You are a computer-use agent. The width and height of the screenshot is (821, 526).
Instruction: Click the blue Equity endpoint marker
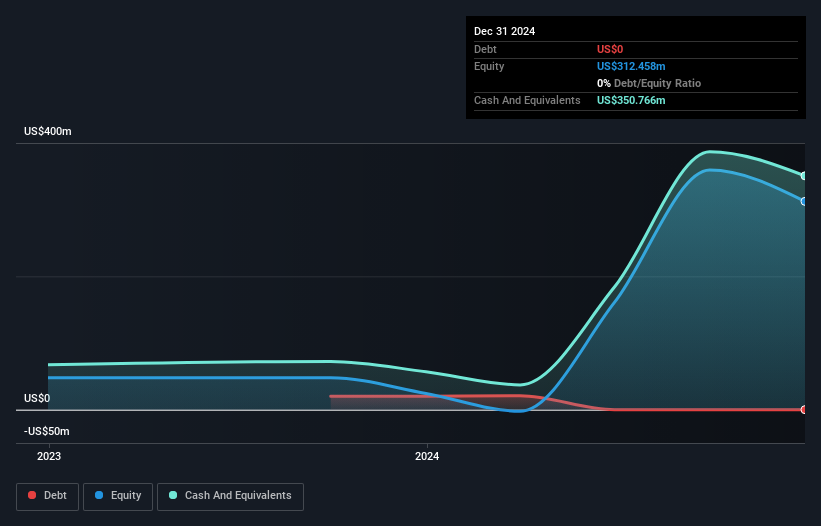(804, 202)
